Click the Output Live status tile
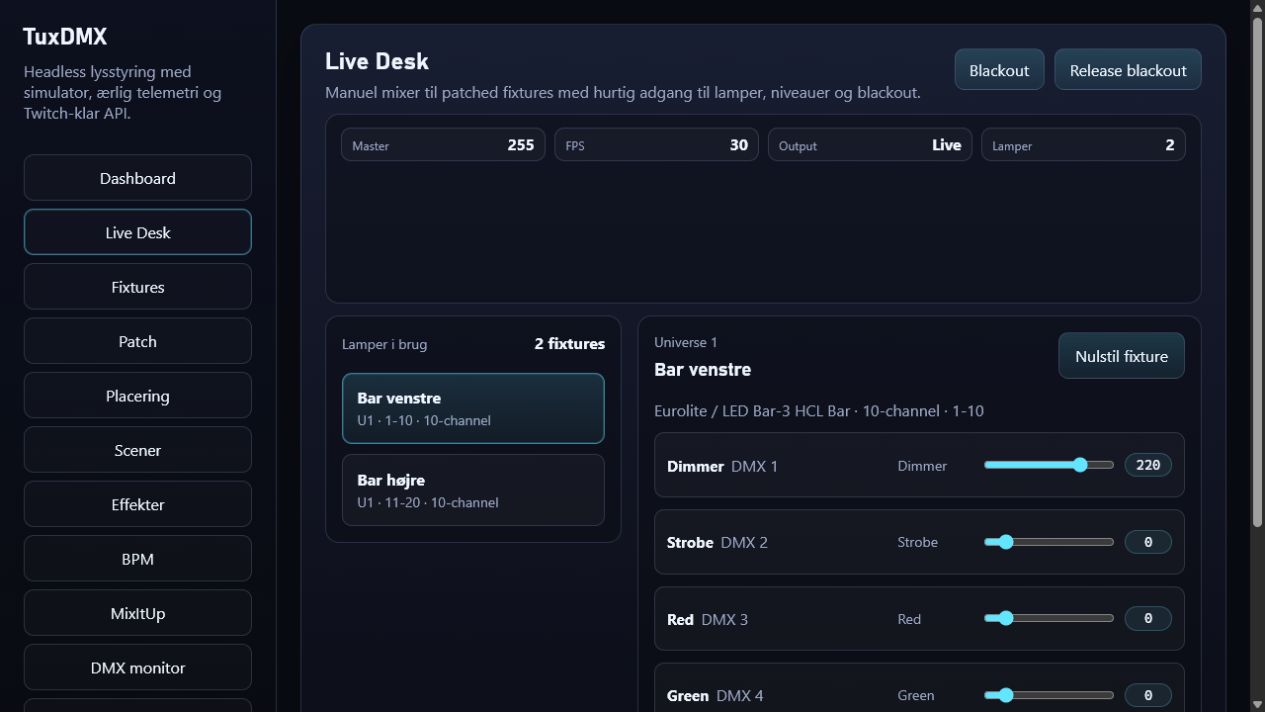 (x=870, y=145)
